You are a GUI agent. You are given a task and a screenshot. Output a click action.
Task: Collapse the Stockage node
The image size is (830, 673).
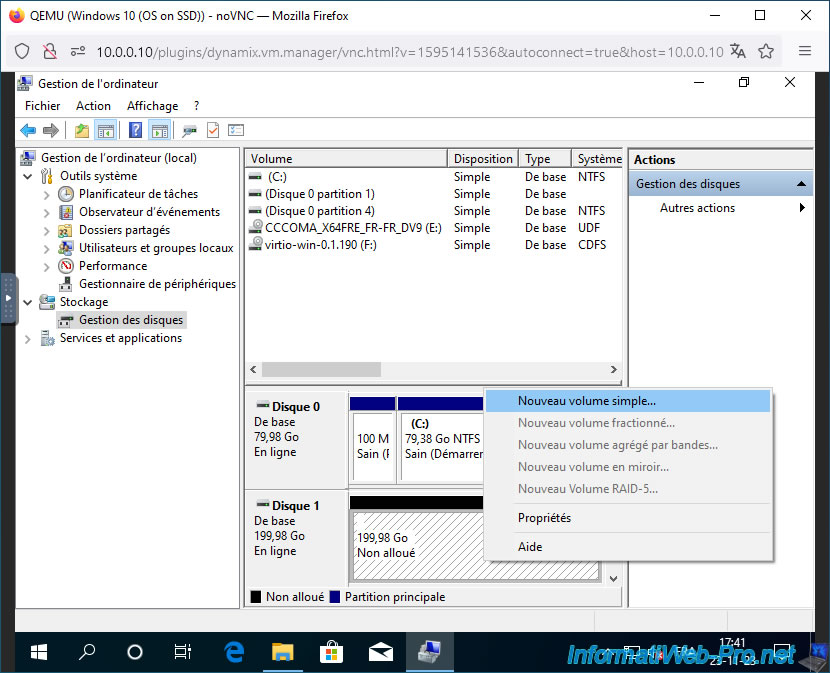[x=28, y=302]
